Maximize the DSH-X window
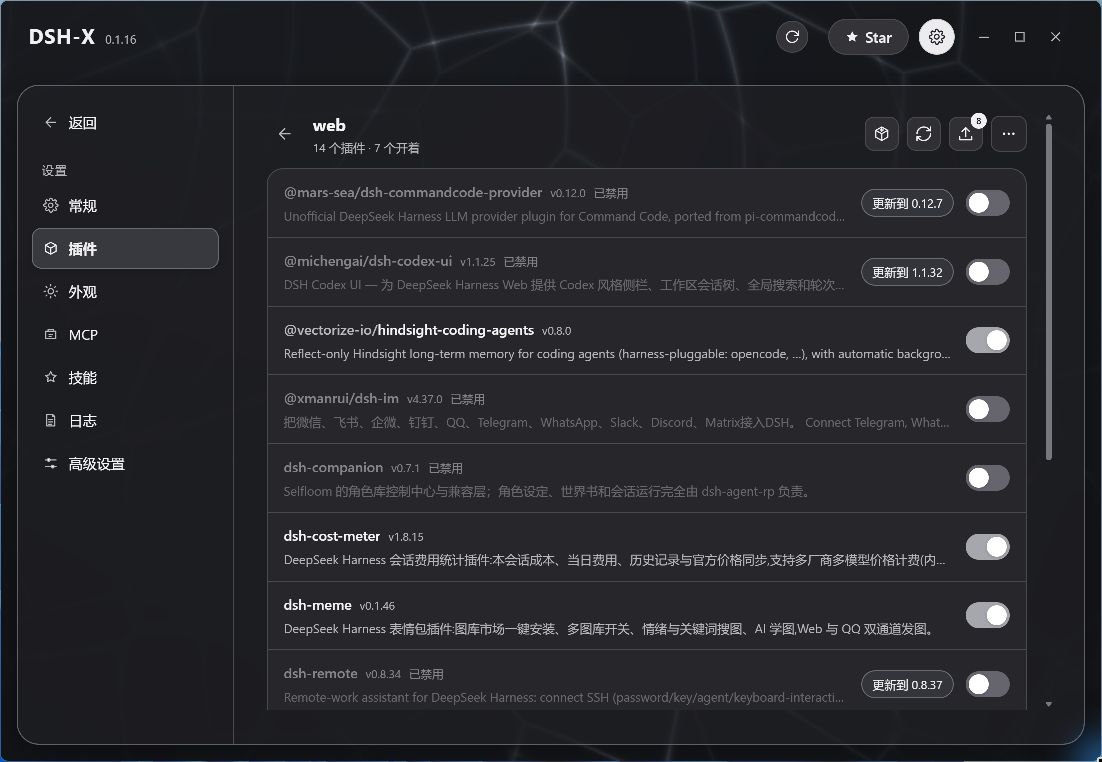Viewport: 1102px width, 762px height. 1020,37
